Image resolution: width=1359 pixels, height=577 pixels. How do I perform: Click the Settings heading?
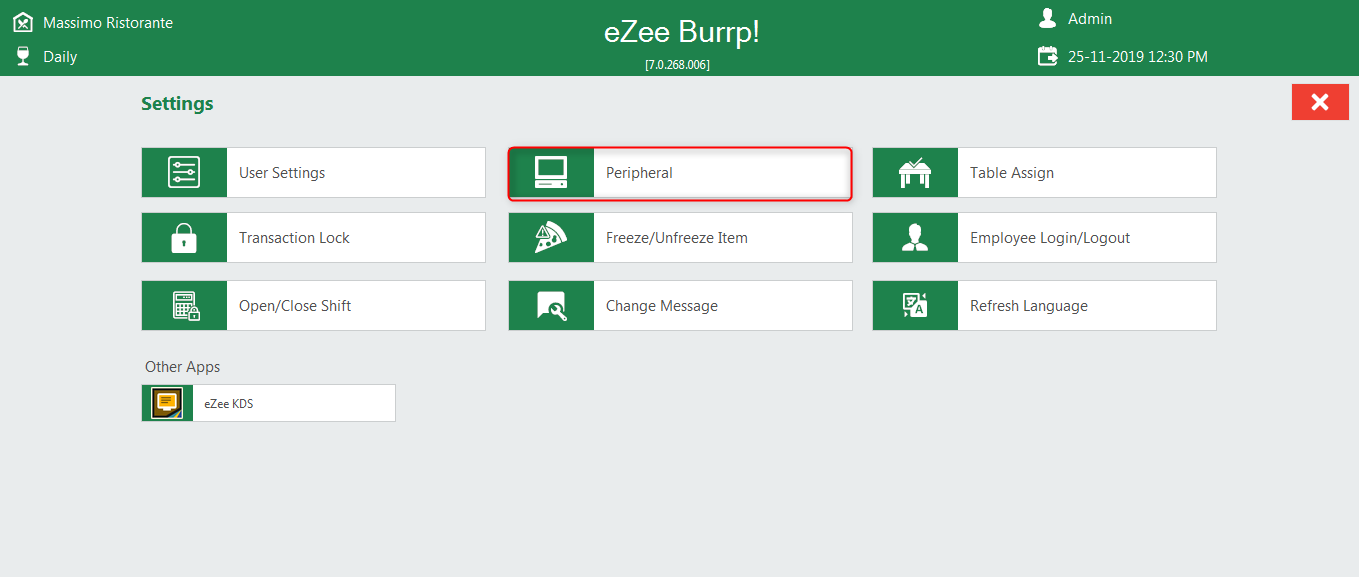[x=177, y=104]
